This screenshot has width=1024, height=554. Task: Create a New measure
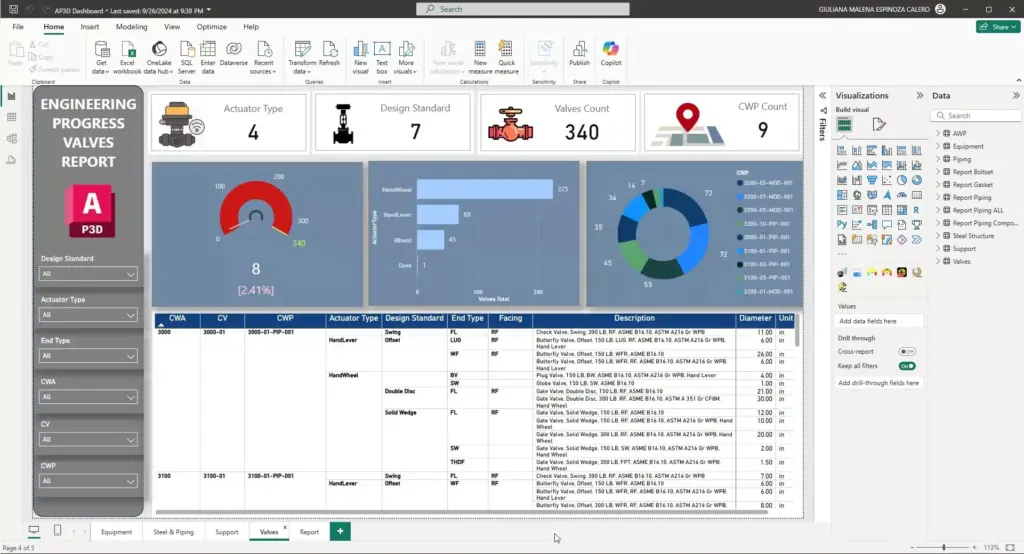(480, 57)
